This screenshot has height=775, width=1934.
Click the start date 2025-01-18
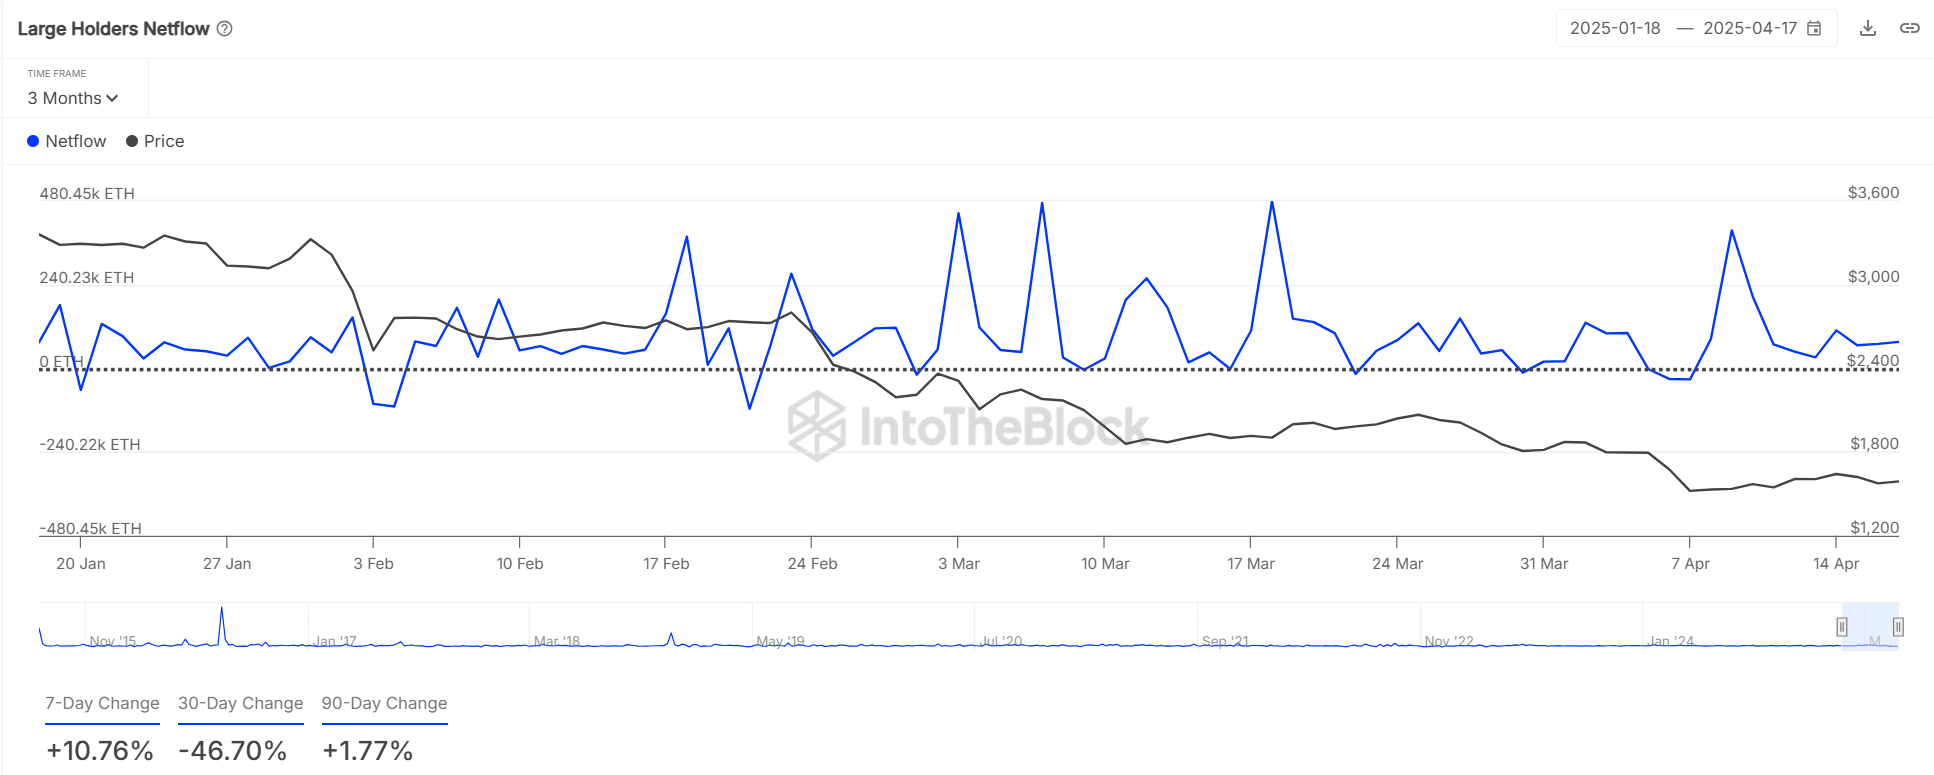[1614, 28]
